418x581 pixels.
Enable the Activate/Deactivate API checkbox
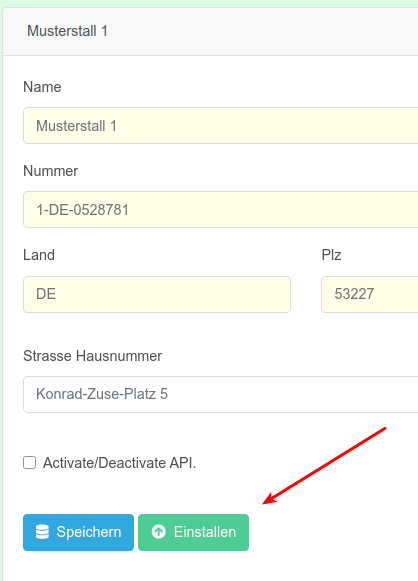[x=30, y=463]
